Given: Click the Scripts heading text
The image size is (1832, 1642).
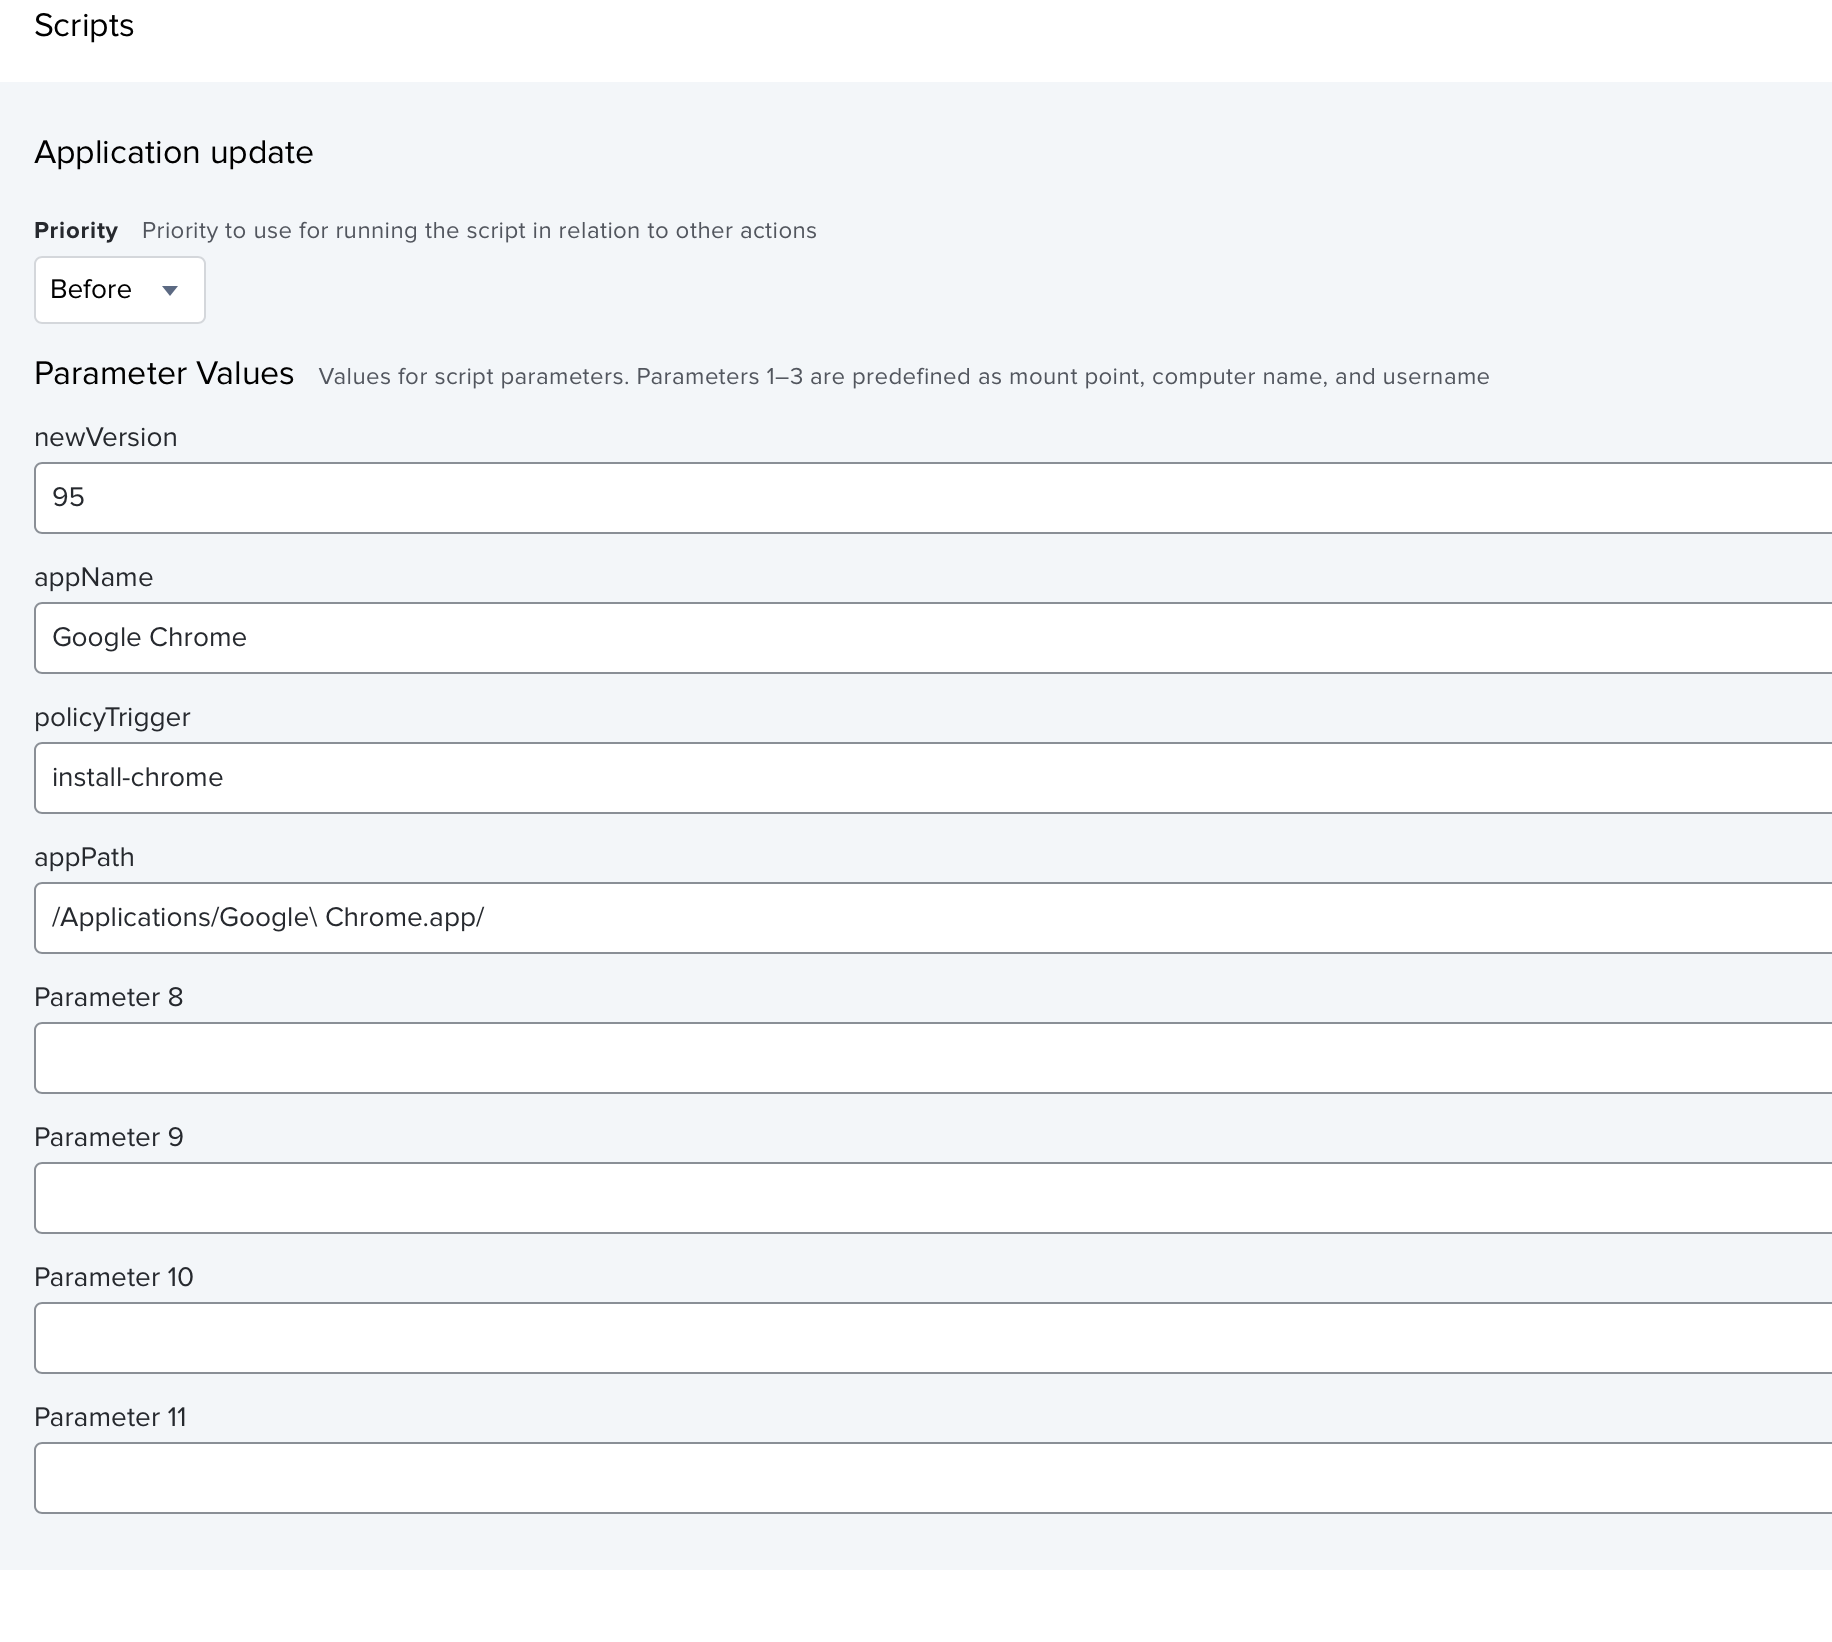Looking at the screenshot, I should (x=84, y=26).
